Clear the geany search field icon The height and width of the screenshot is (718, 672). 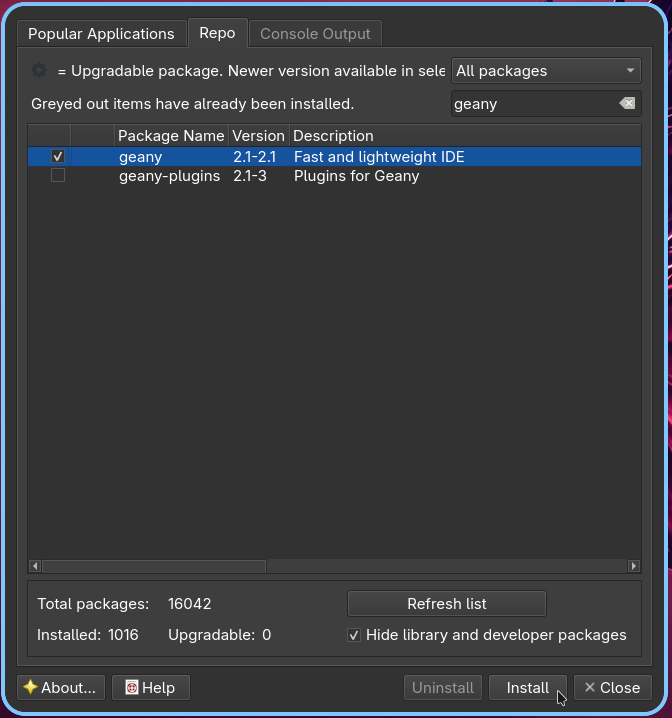627,103
